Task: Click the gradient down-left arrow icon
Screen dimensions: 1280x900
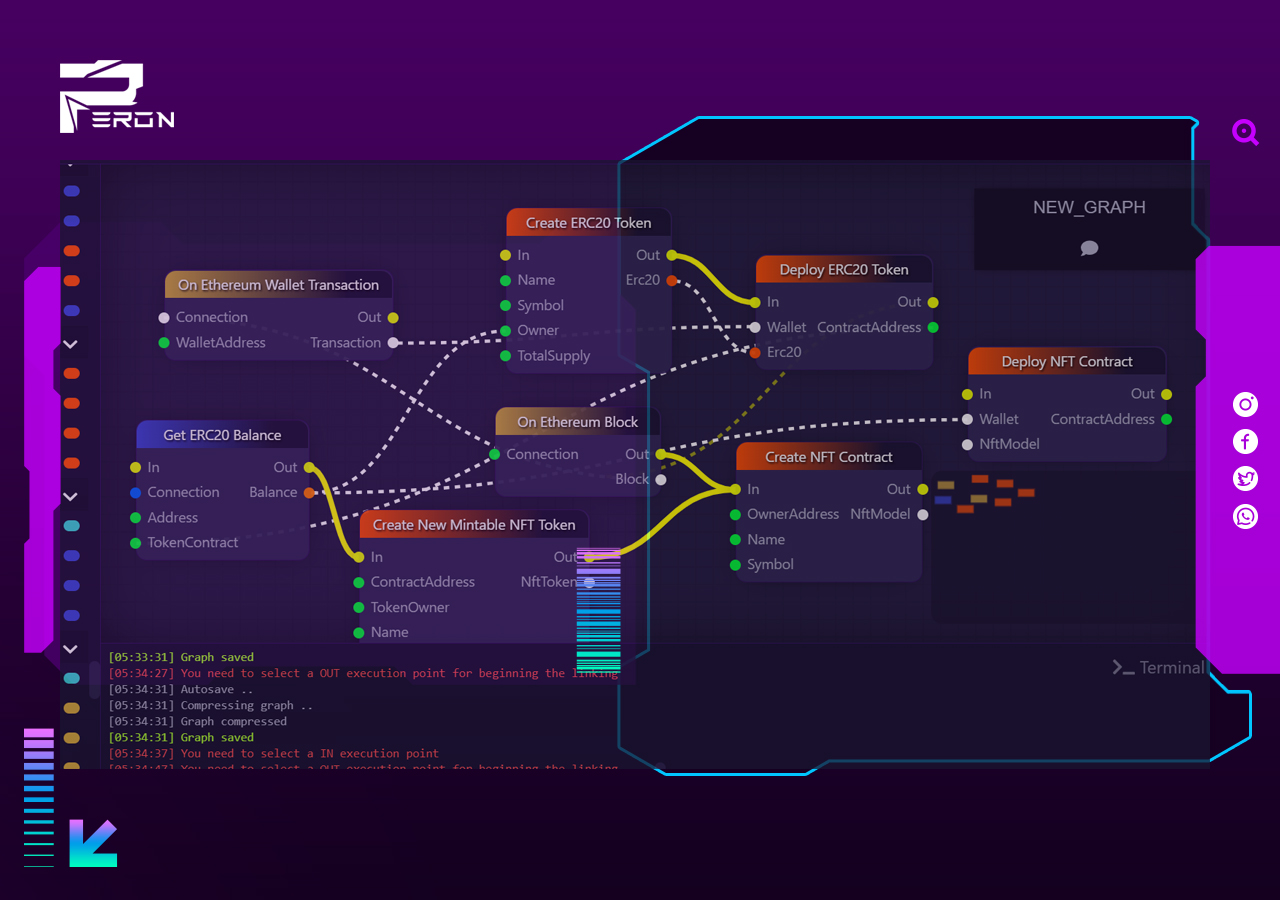Action: pyautogui.click(x=93, y=843)
